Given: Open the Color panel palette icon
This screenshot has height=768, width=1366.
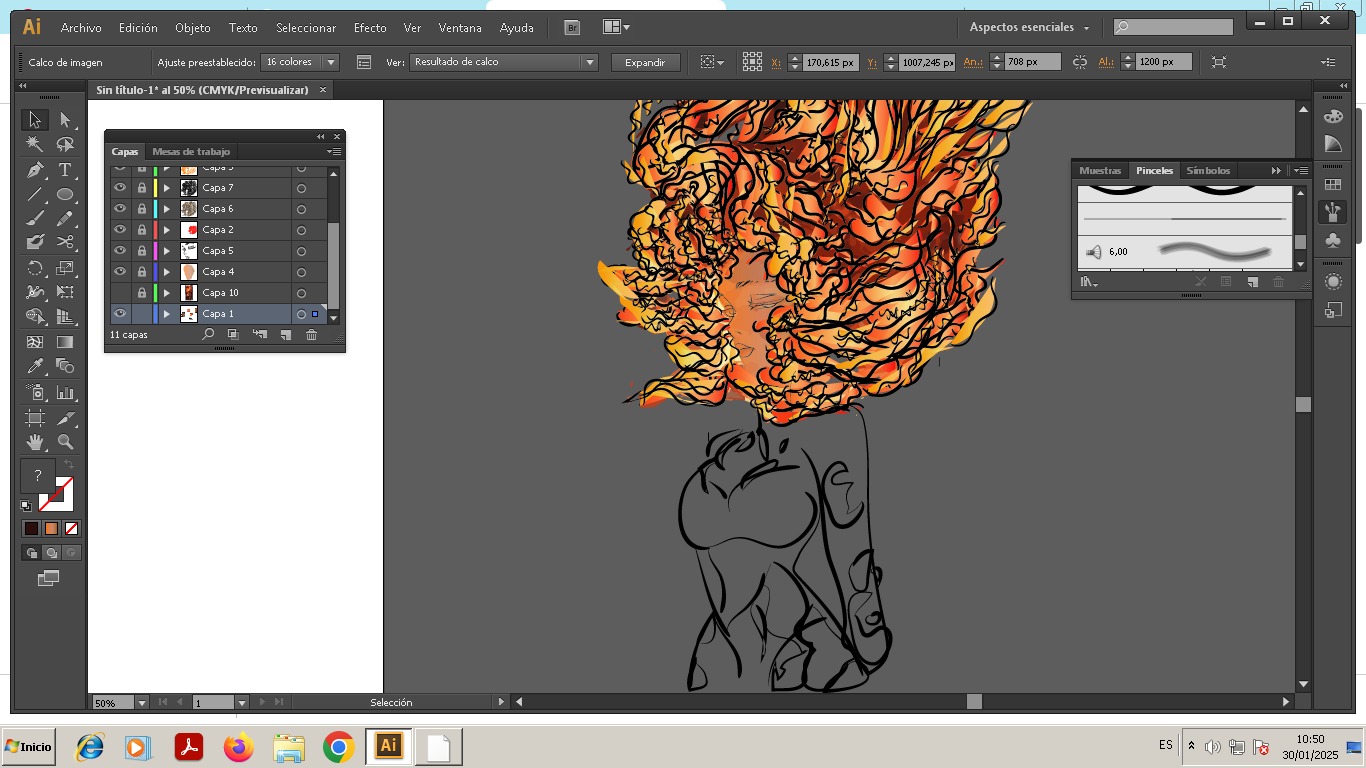Looking at the screenshot, I should coord(1332,116).
